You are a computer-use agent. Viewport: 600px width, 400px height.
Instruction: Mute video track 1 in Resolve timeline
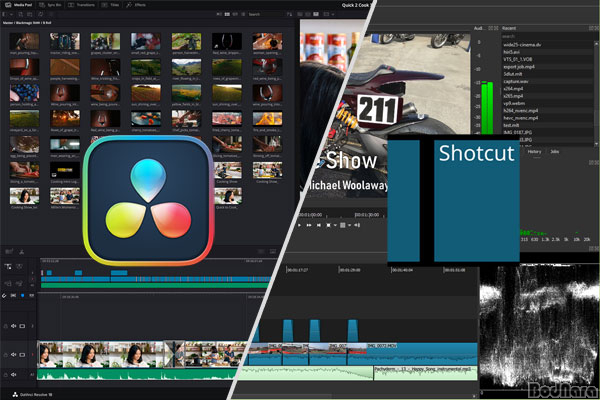click(13, 355)
